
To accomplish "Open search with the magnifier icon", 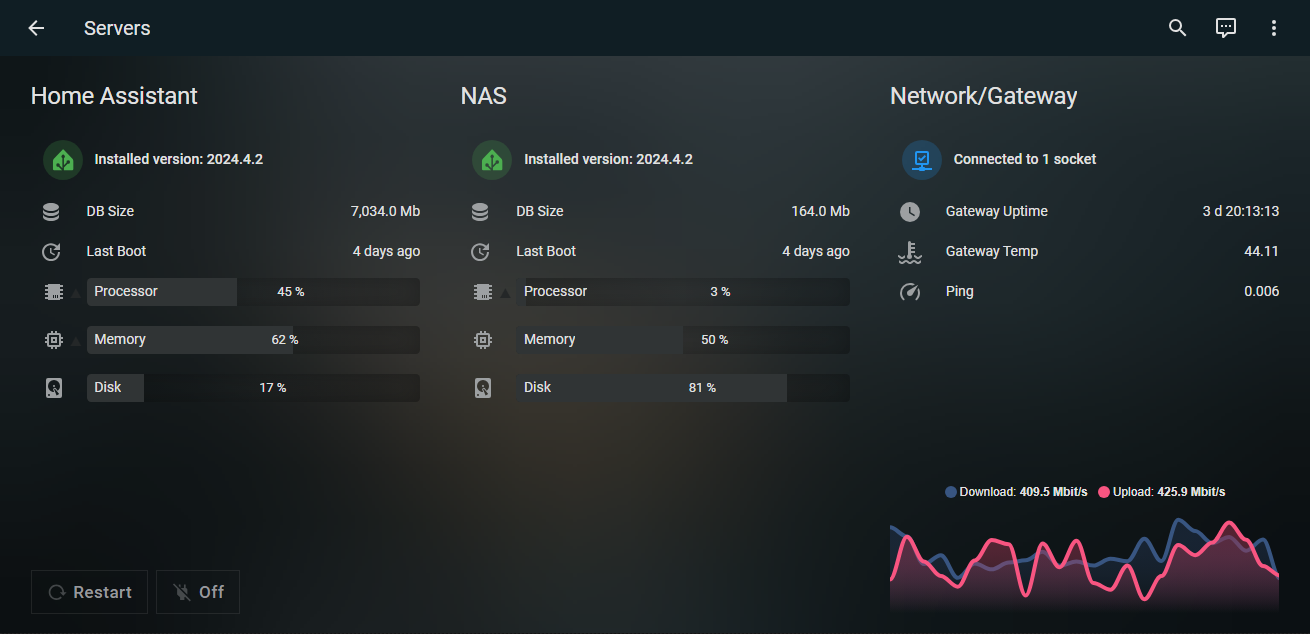I will tap(1178, 28).
